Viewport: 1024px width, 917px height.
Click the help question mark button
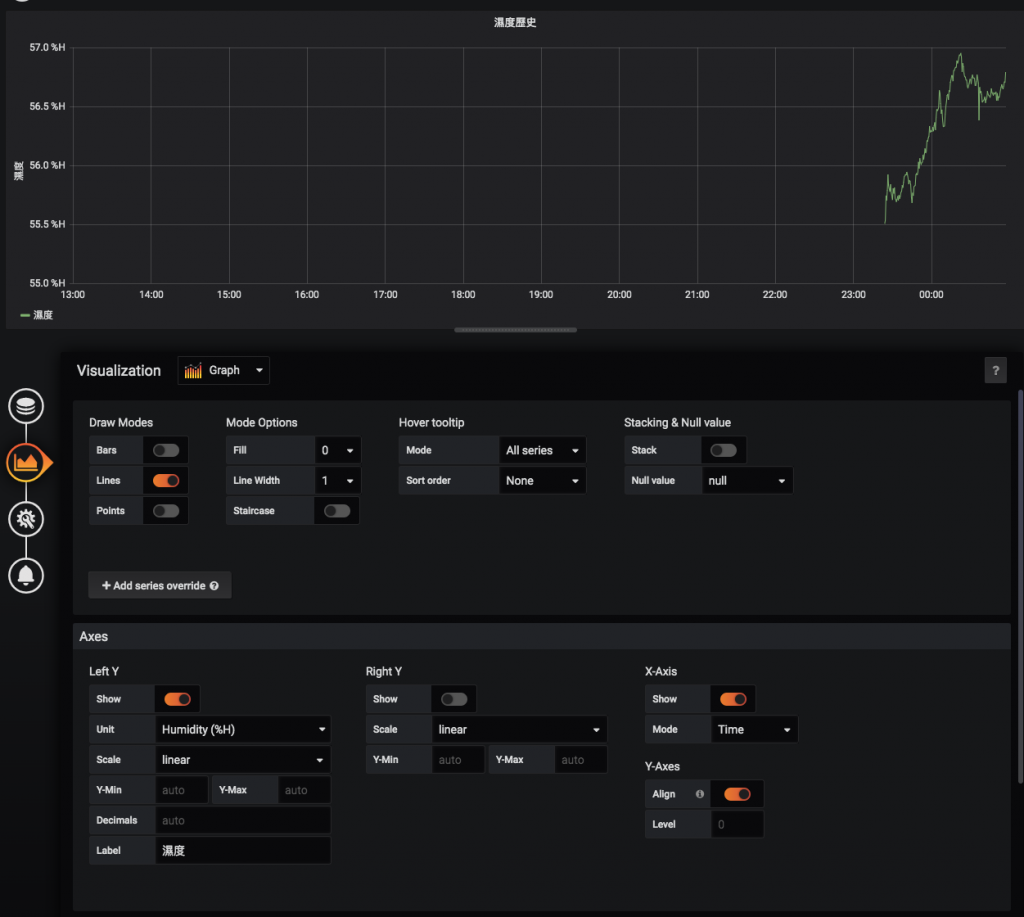coord(995,370)
